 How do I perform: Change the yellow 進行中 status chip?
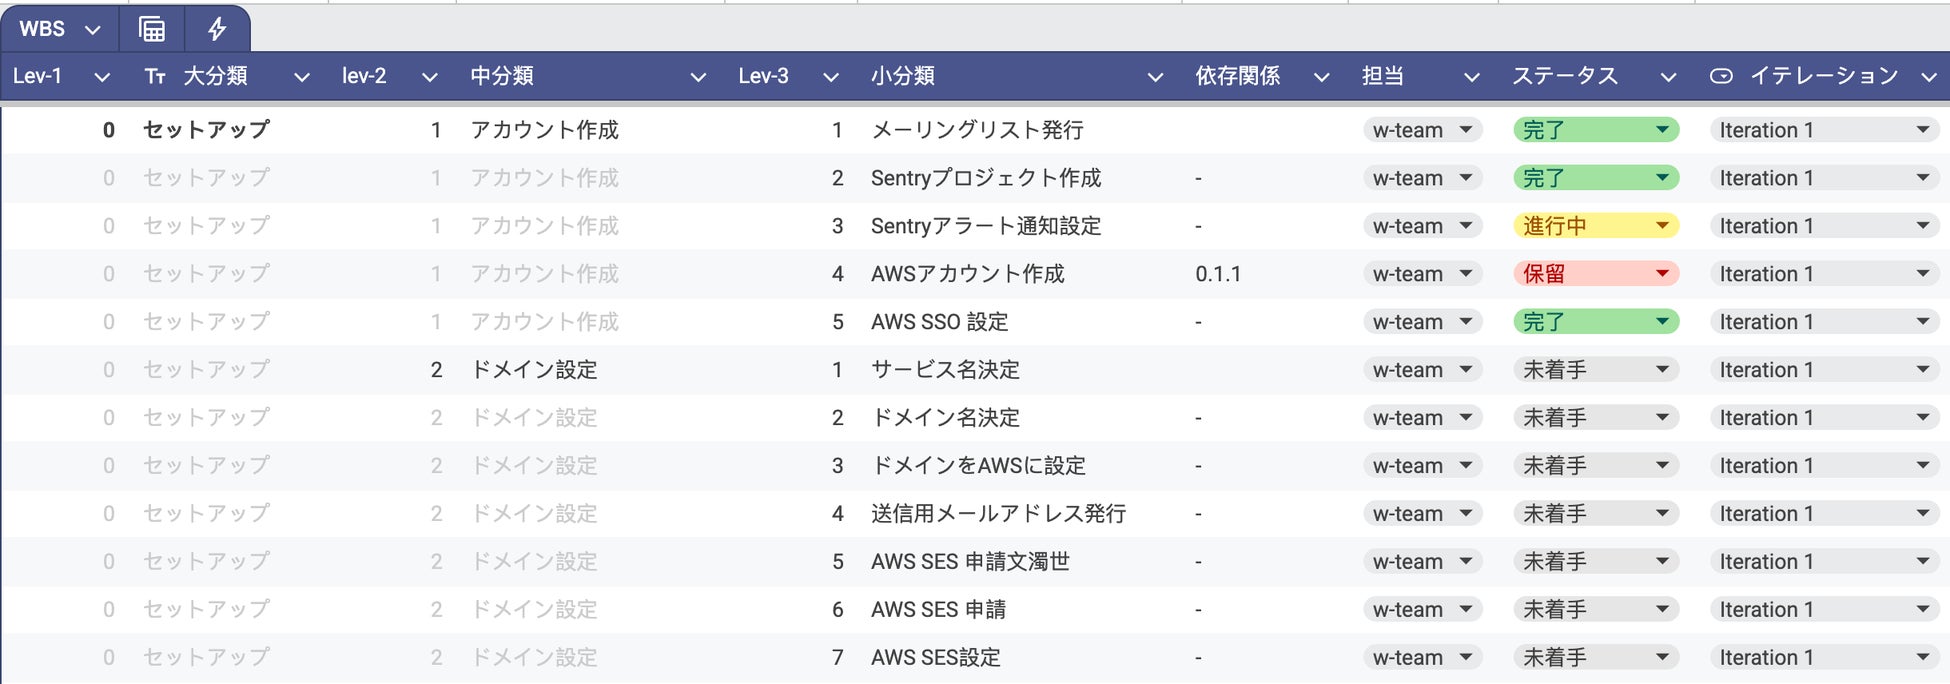point(1661,226)
